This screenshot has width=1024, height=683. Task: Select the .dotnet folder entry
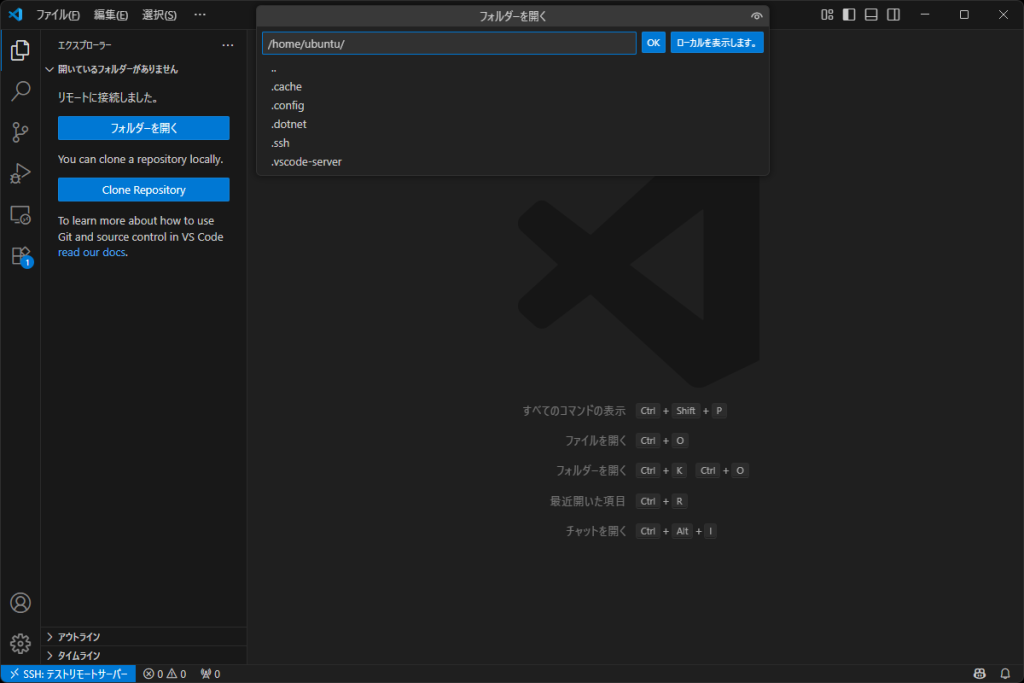[x=513, y=124]
